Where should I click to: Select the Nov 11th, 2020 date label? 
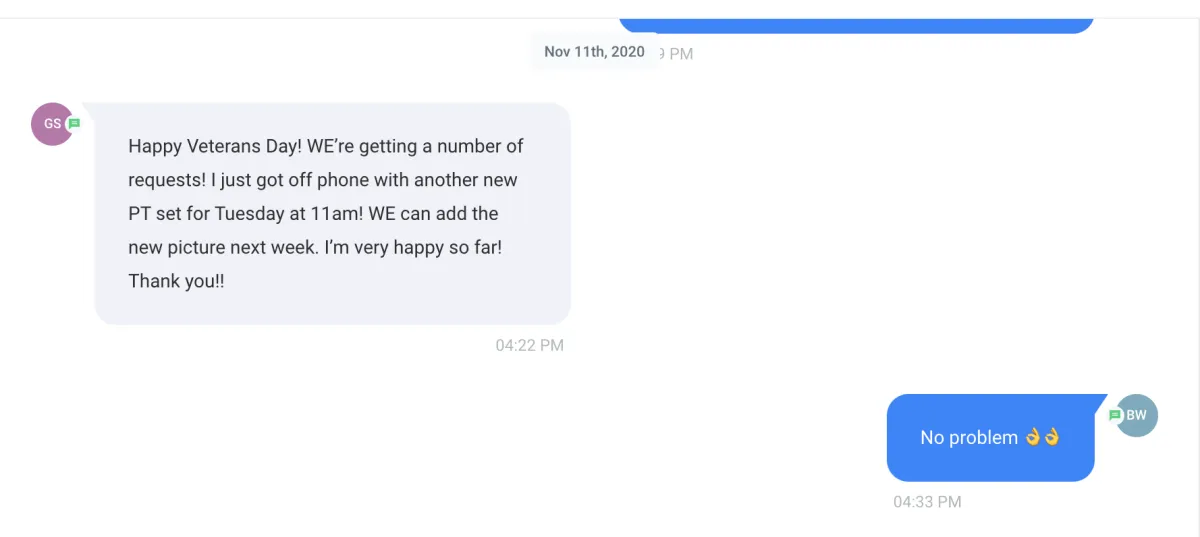coord(594,52)
